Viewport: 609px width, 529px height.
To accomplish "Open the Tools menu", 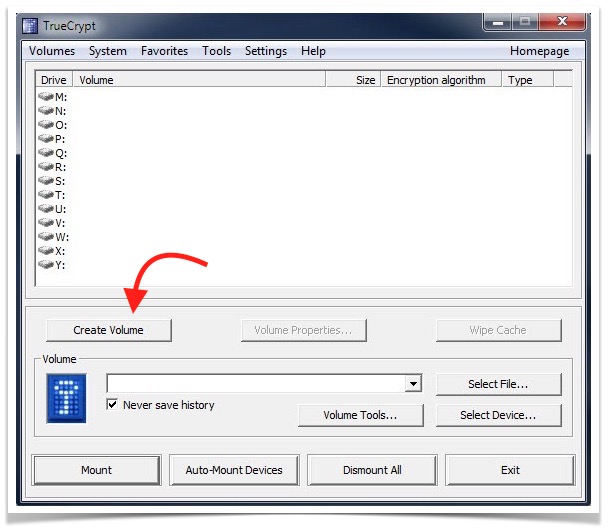I will [216, 51].
